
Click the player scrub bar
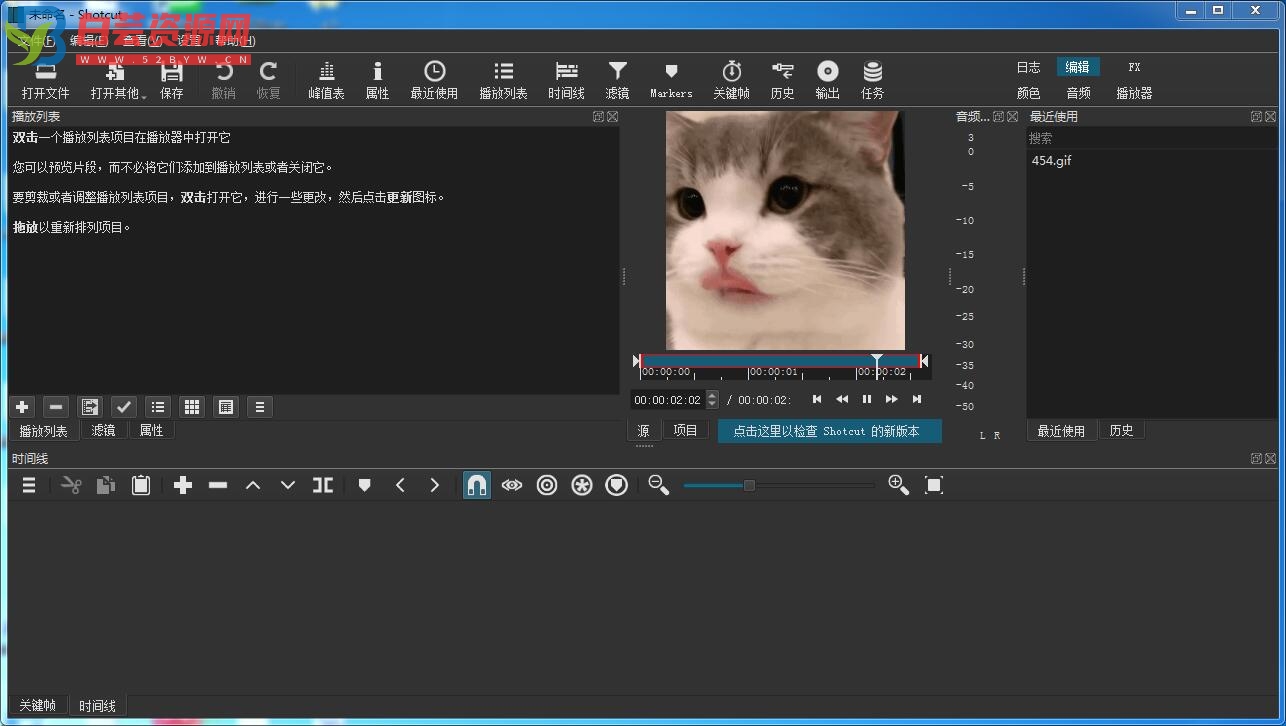[780, 361]
